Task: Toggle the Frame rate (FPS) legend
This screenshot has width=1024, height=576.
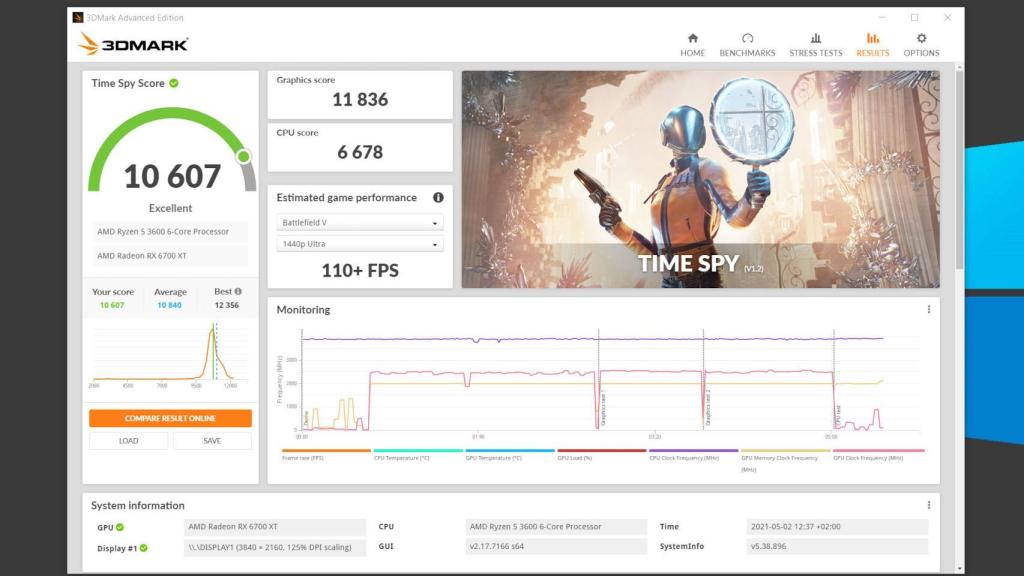Action: pos(326,455)
